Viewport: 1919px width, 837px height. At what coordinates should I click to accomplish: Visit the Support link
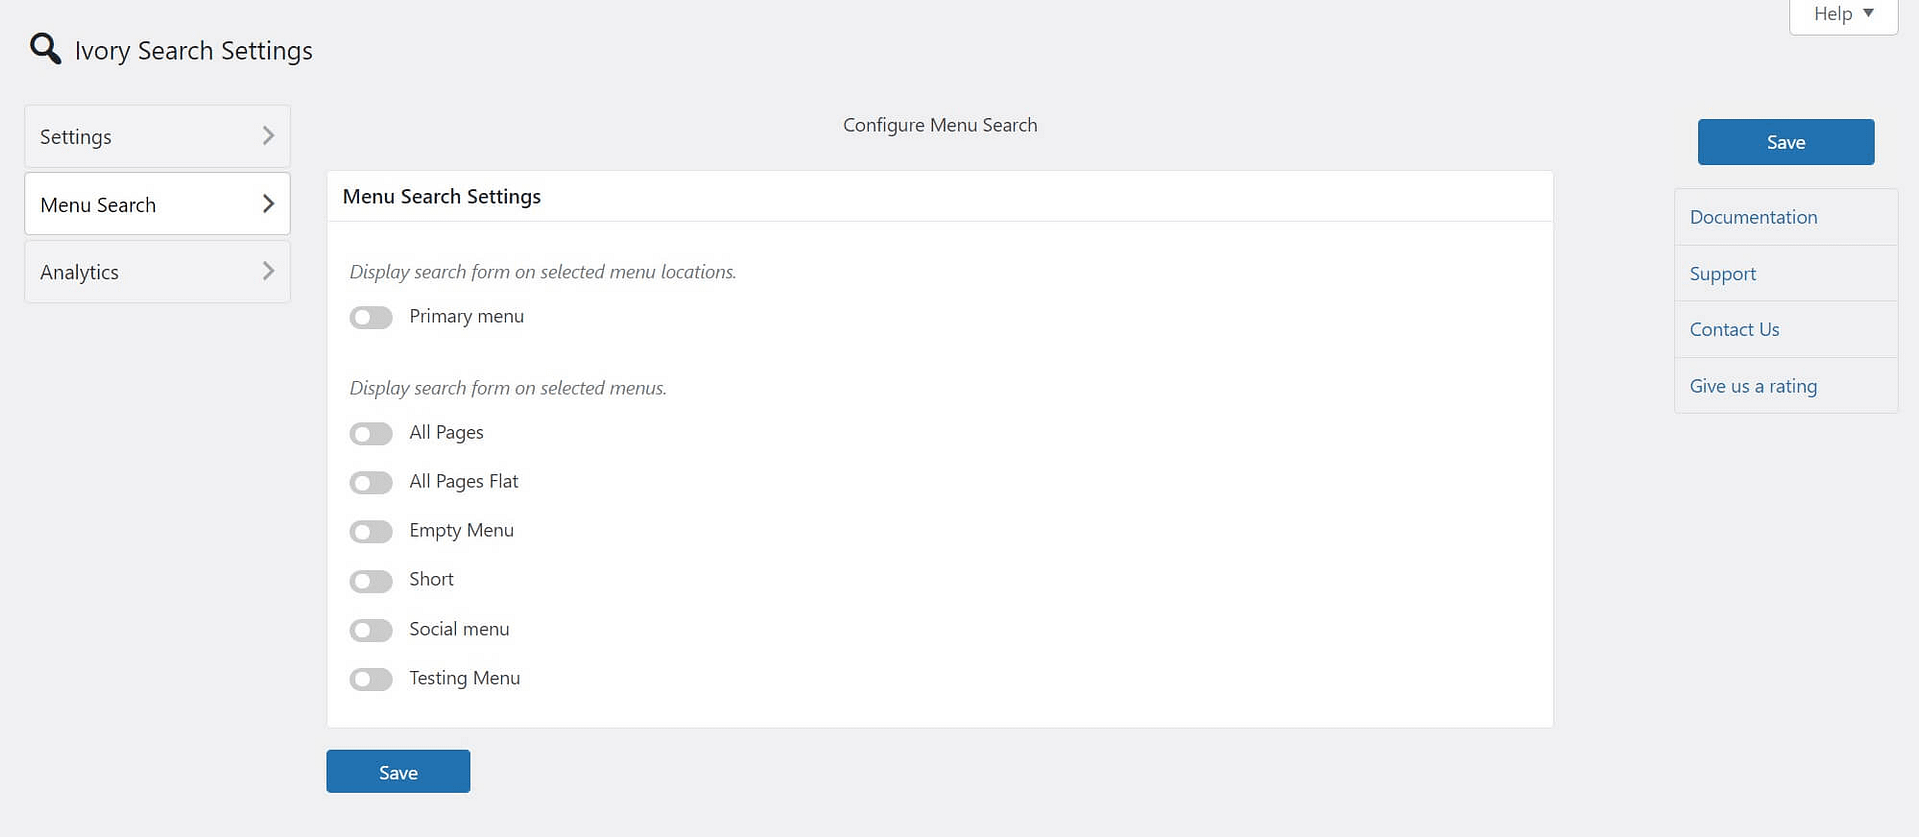[1722, 274]
